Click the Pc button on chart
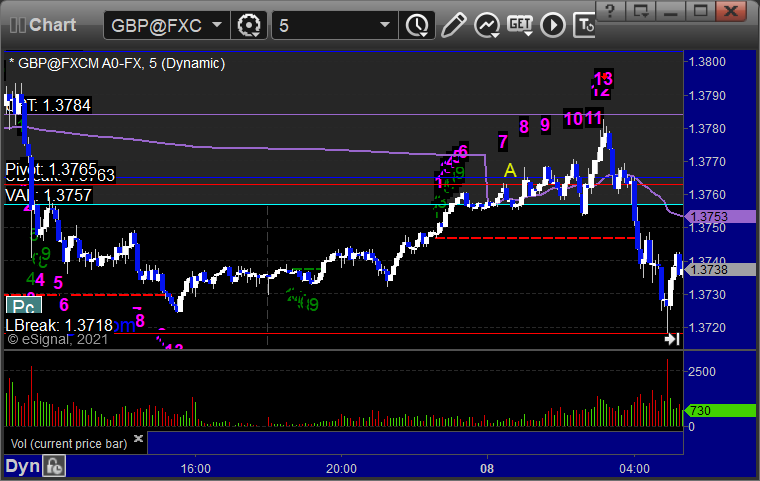This screenshot has width=760, height=481. [24, 305]
